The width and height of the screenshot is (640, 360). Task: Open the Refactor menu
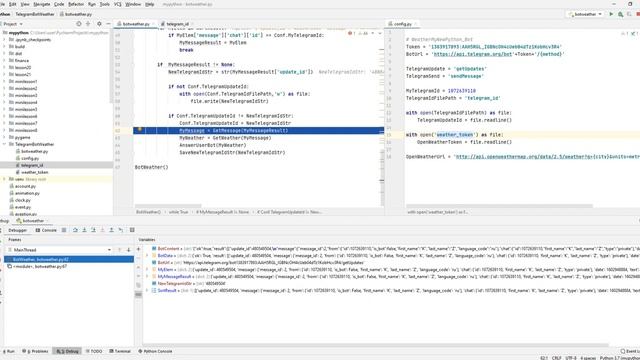(76, 4)
